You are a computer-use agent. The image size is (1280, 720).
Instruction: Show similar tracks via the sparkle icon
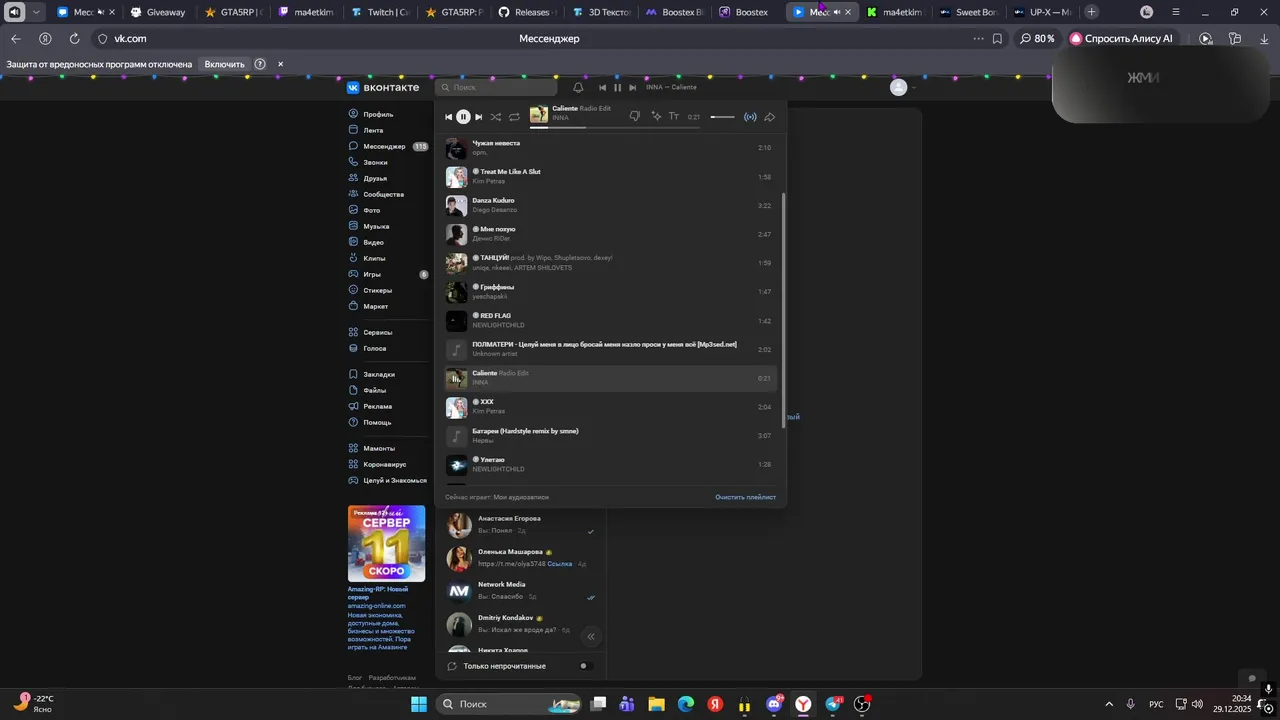click(656, 117)
